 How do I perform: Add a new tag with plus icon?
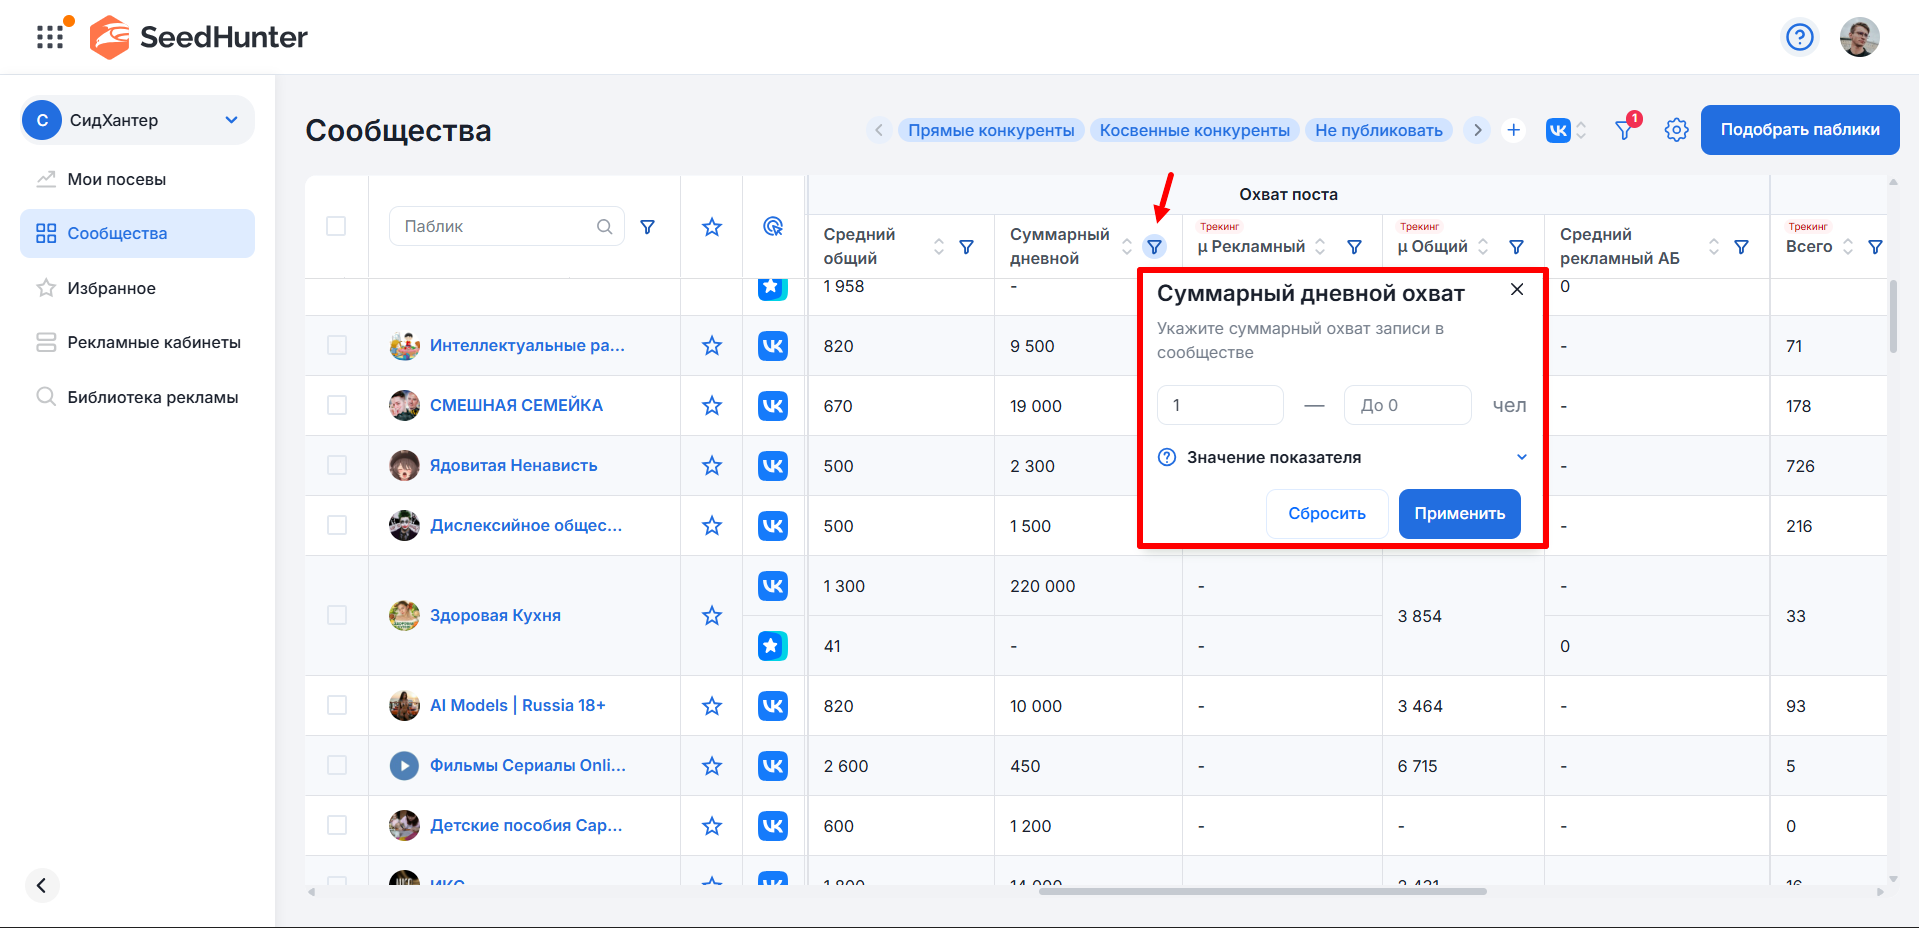coord(1513,130)
